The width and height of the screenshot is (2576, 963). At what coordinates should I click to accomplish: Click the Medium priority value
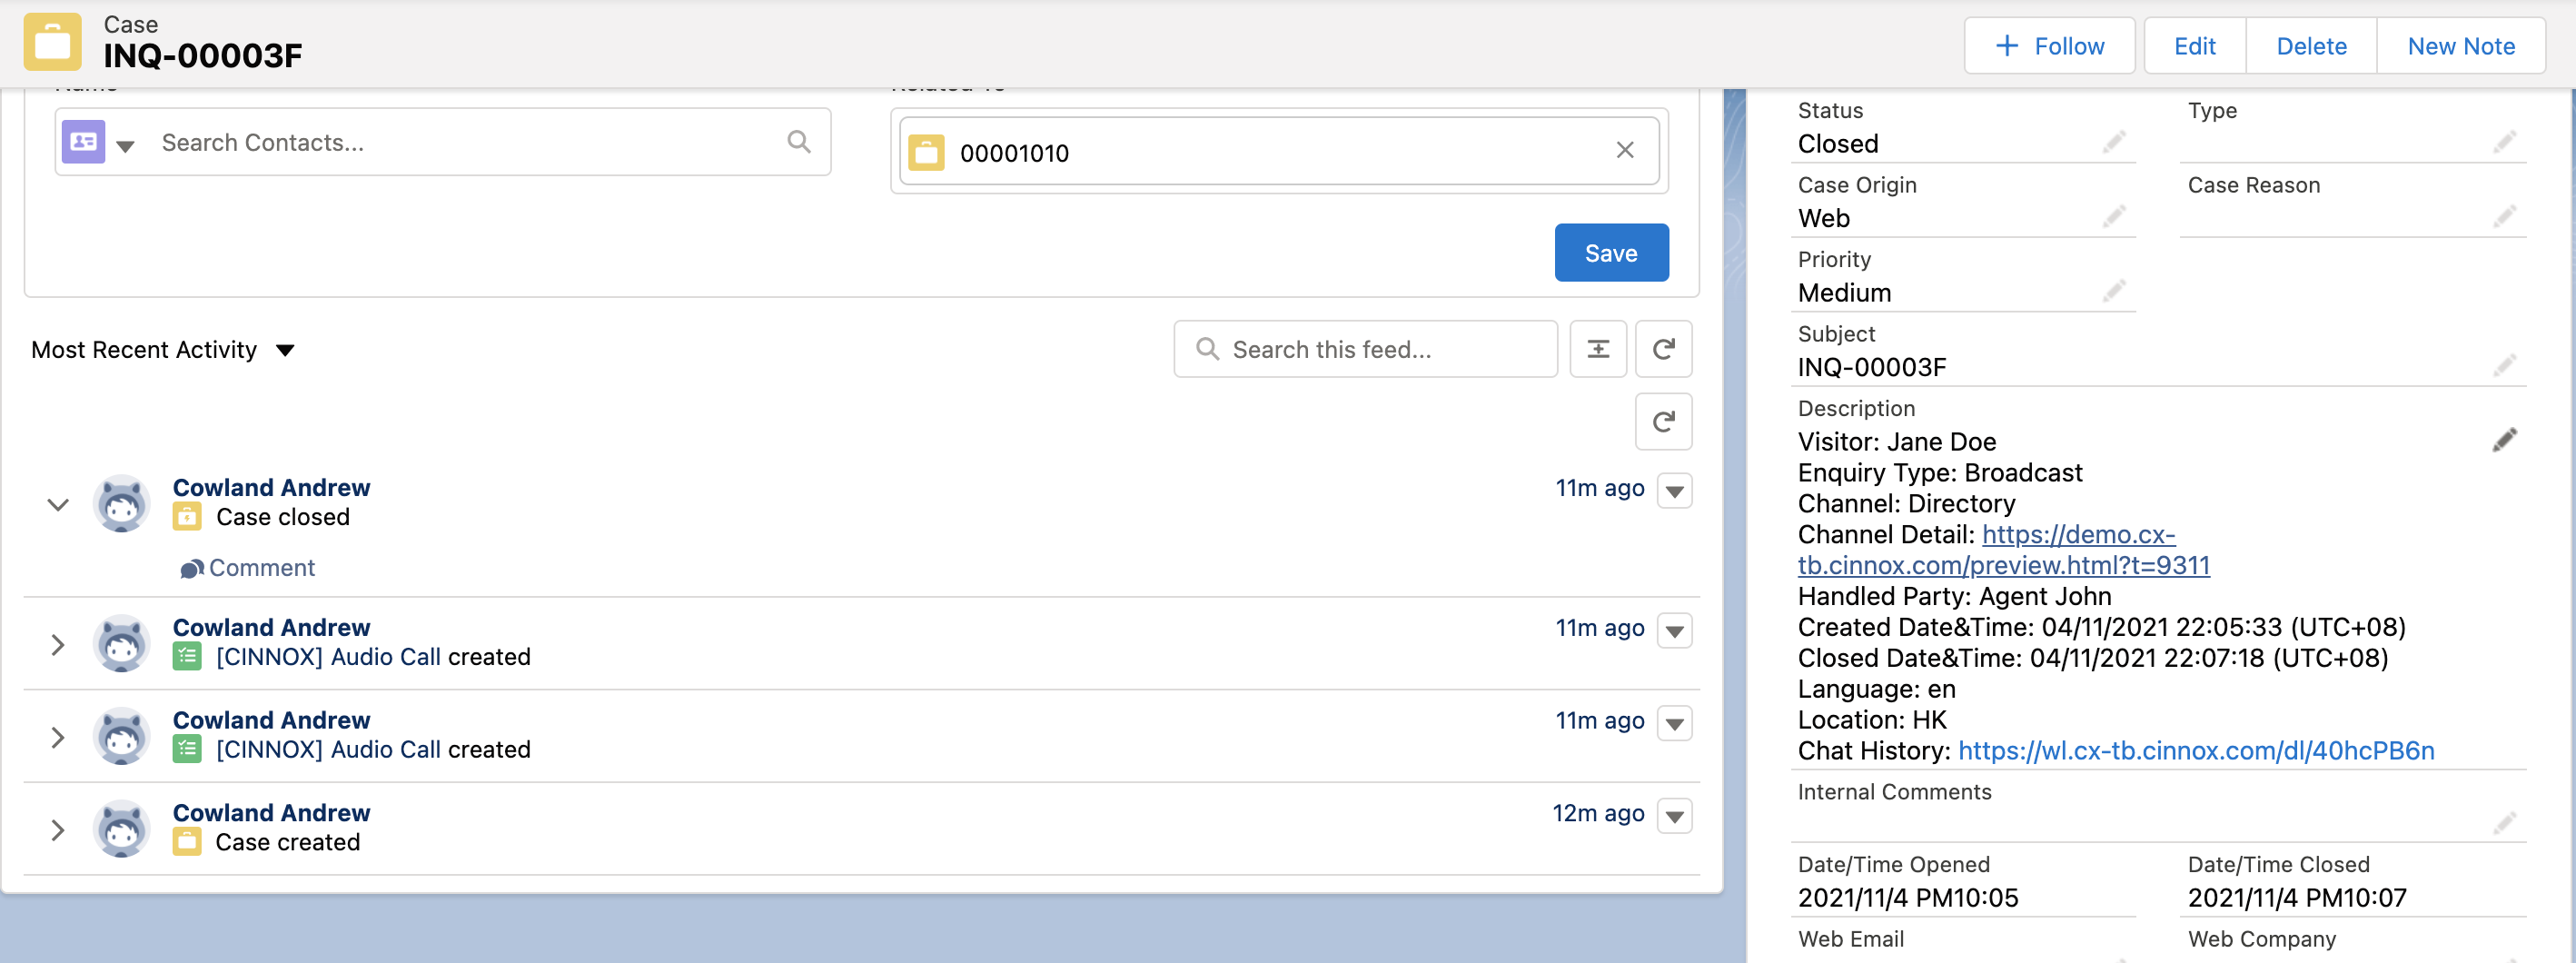[x=1844, y=293]
